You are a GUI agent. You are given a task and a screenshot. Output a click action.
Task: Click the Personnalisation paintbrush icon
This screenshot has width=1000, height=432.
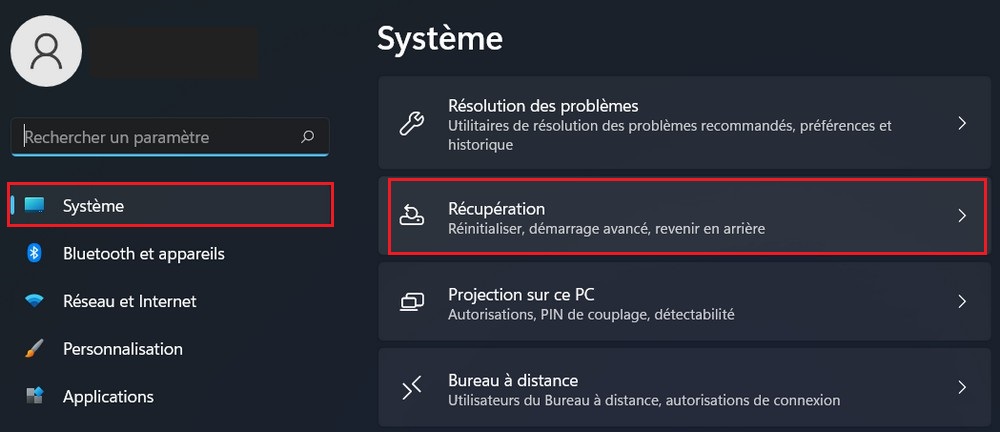34,349
